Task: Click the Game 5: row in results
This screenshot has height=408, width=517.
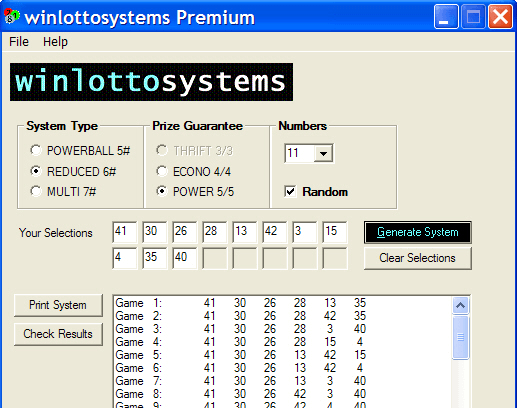Action: (241, 355)
